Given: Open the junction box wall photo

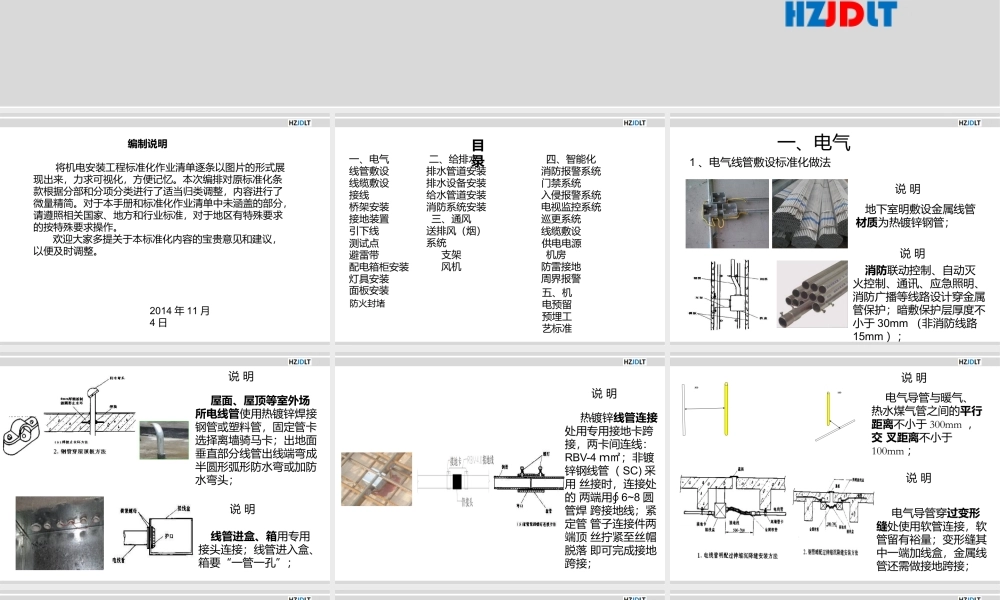Looking at the screenshot, I should [727, 214].
